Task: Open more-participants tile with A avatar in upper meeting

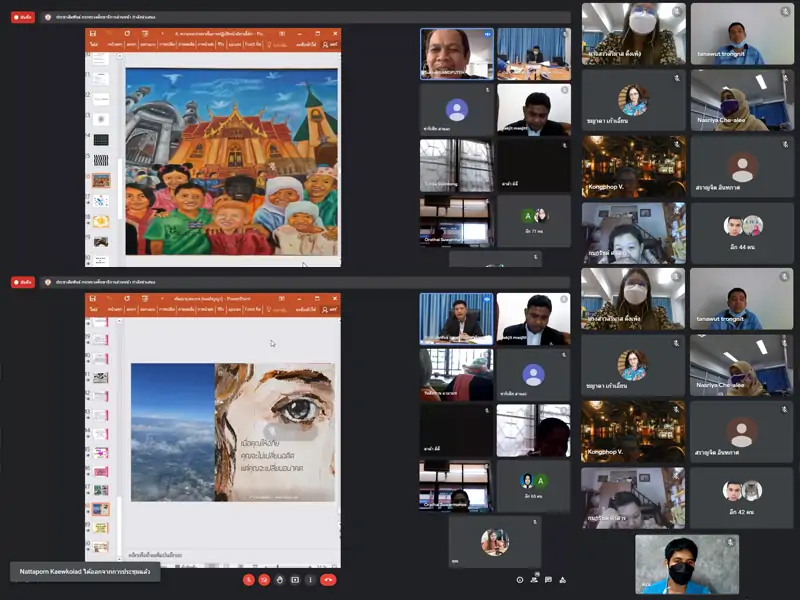Action: 534,221
